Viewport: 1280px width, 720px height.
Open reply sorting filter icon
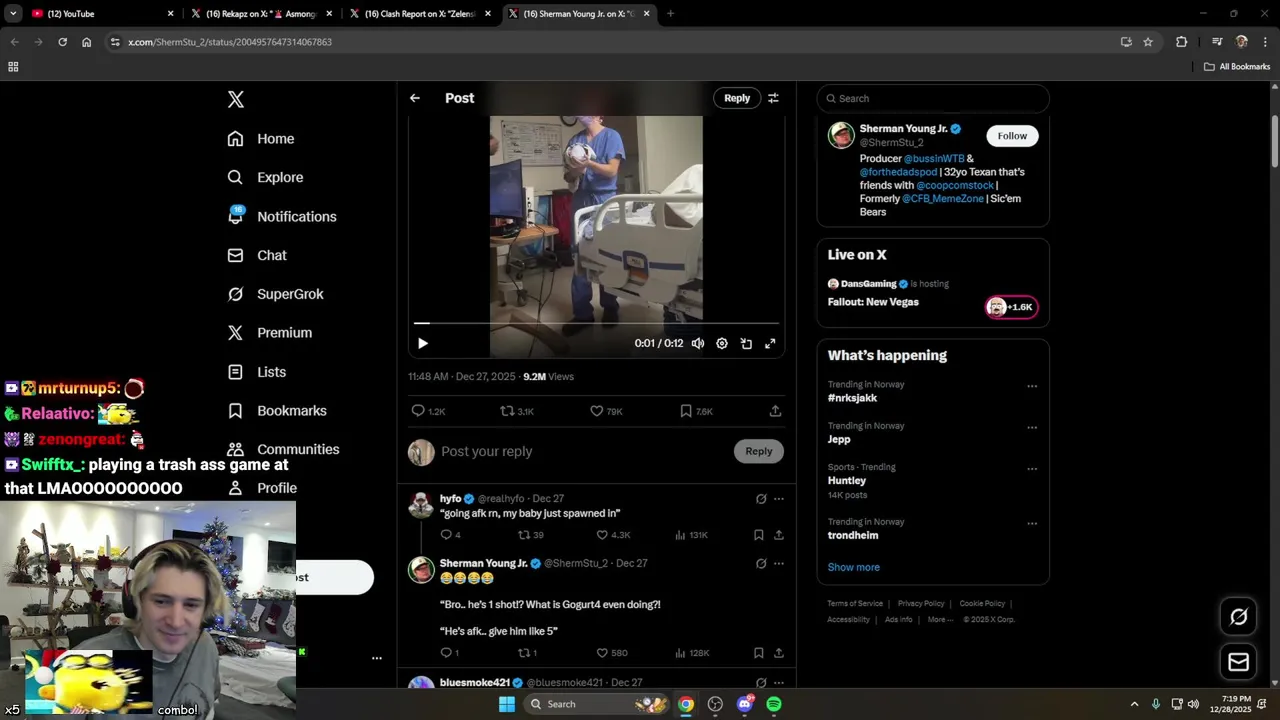click(773, 98)
